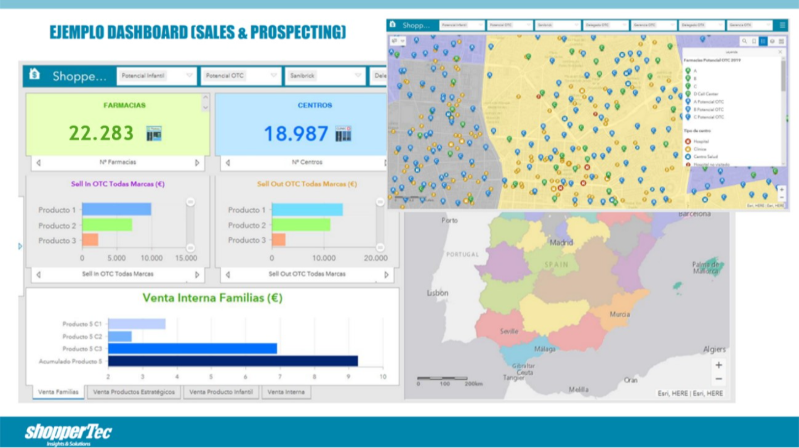Open the Venta Producto Infantil tab
Viewport: 799px width, 448px height.
point(222,392)
